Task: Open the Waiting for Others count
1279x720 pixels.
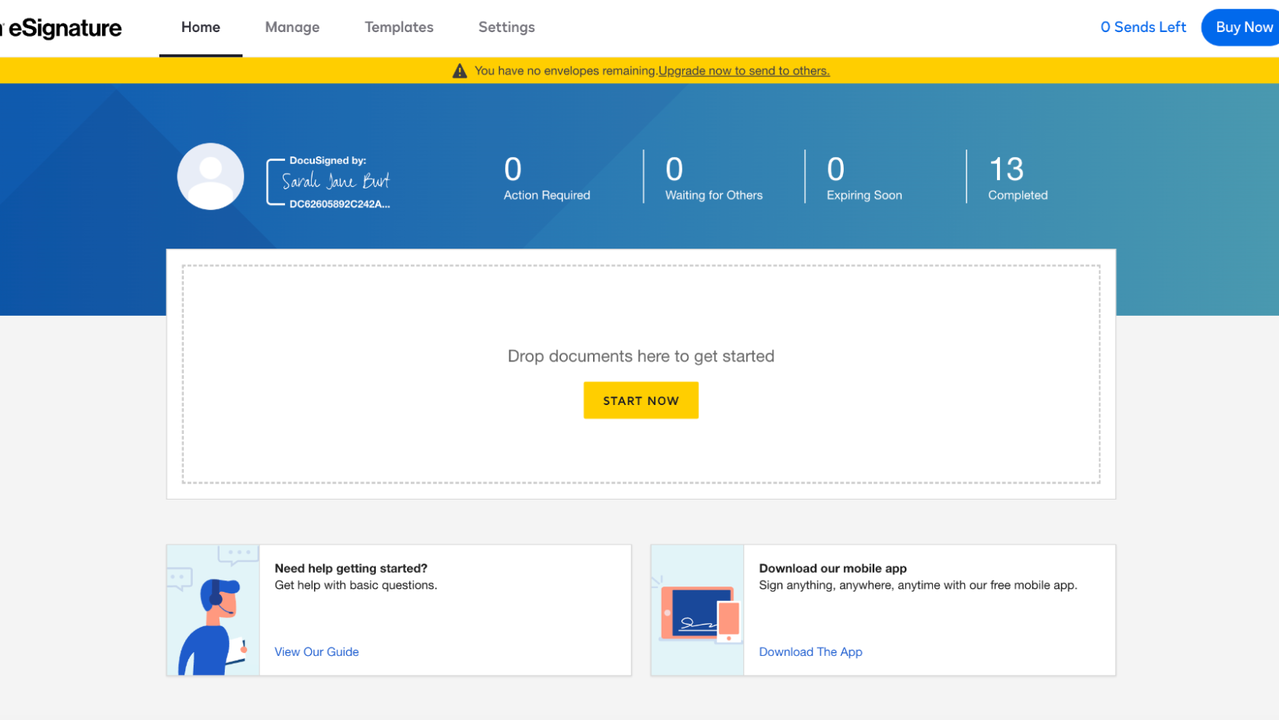Action: click(713, 178)
